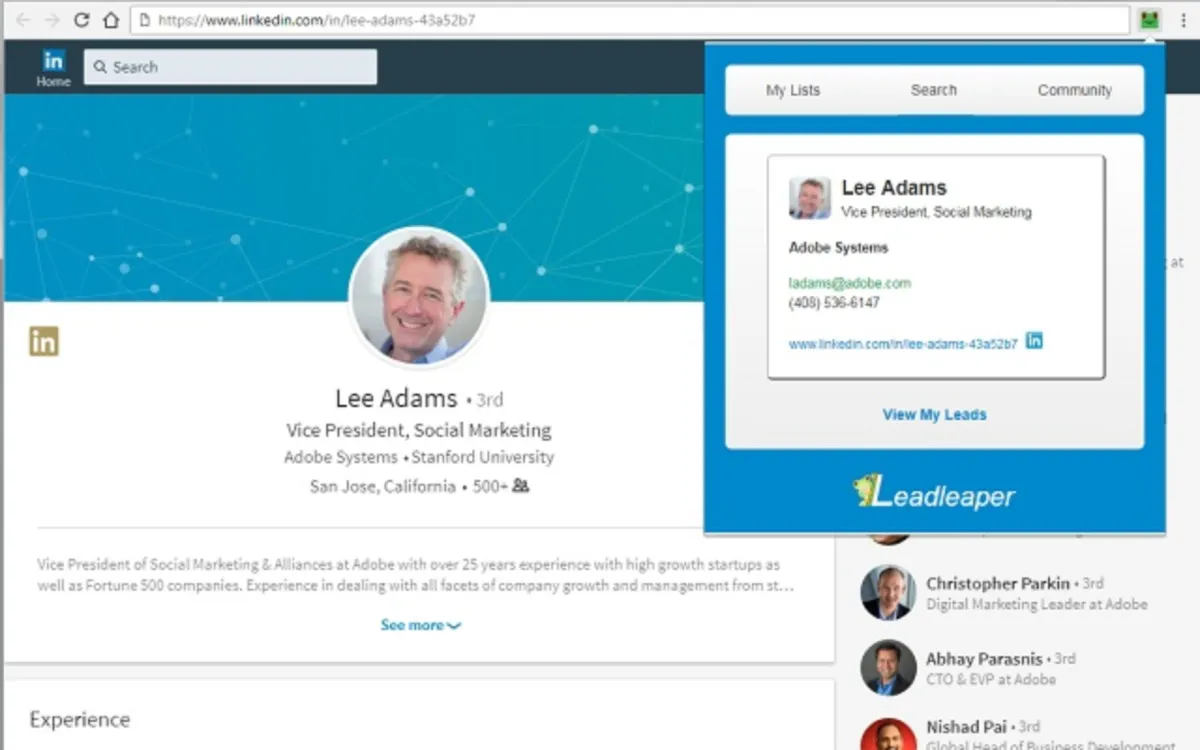Click Nishad Pai's avatar photo
Image resolution: width=1200 pixels, height=750 pixels.
[x=888, y=734]
